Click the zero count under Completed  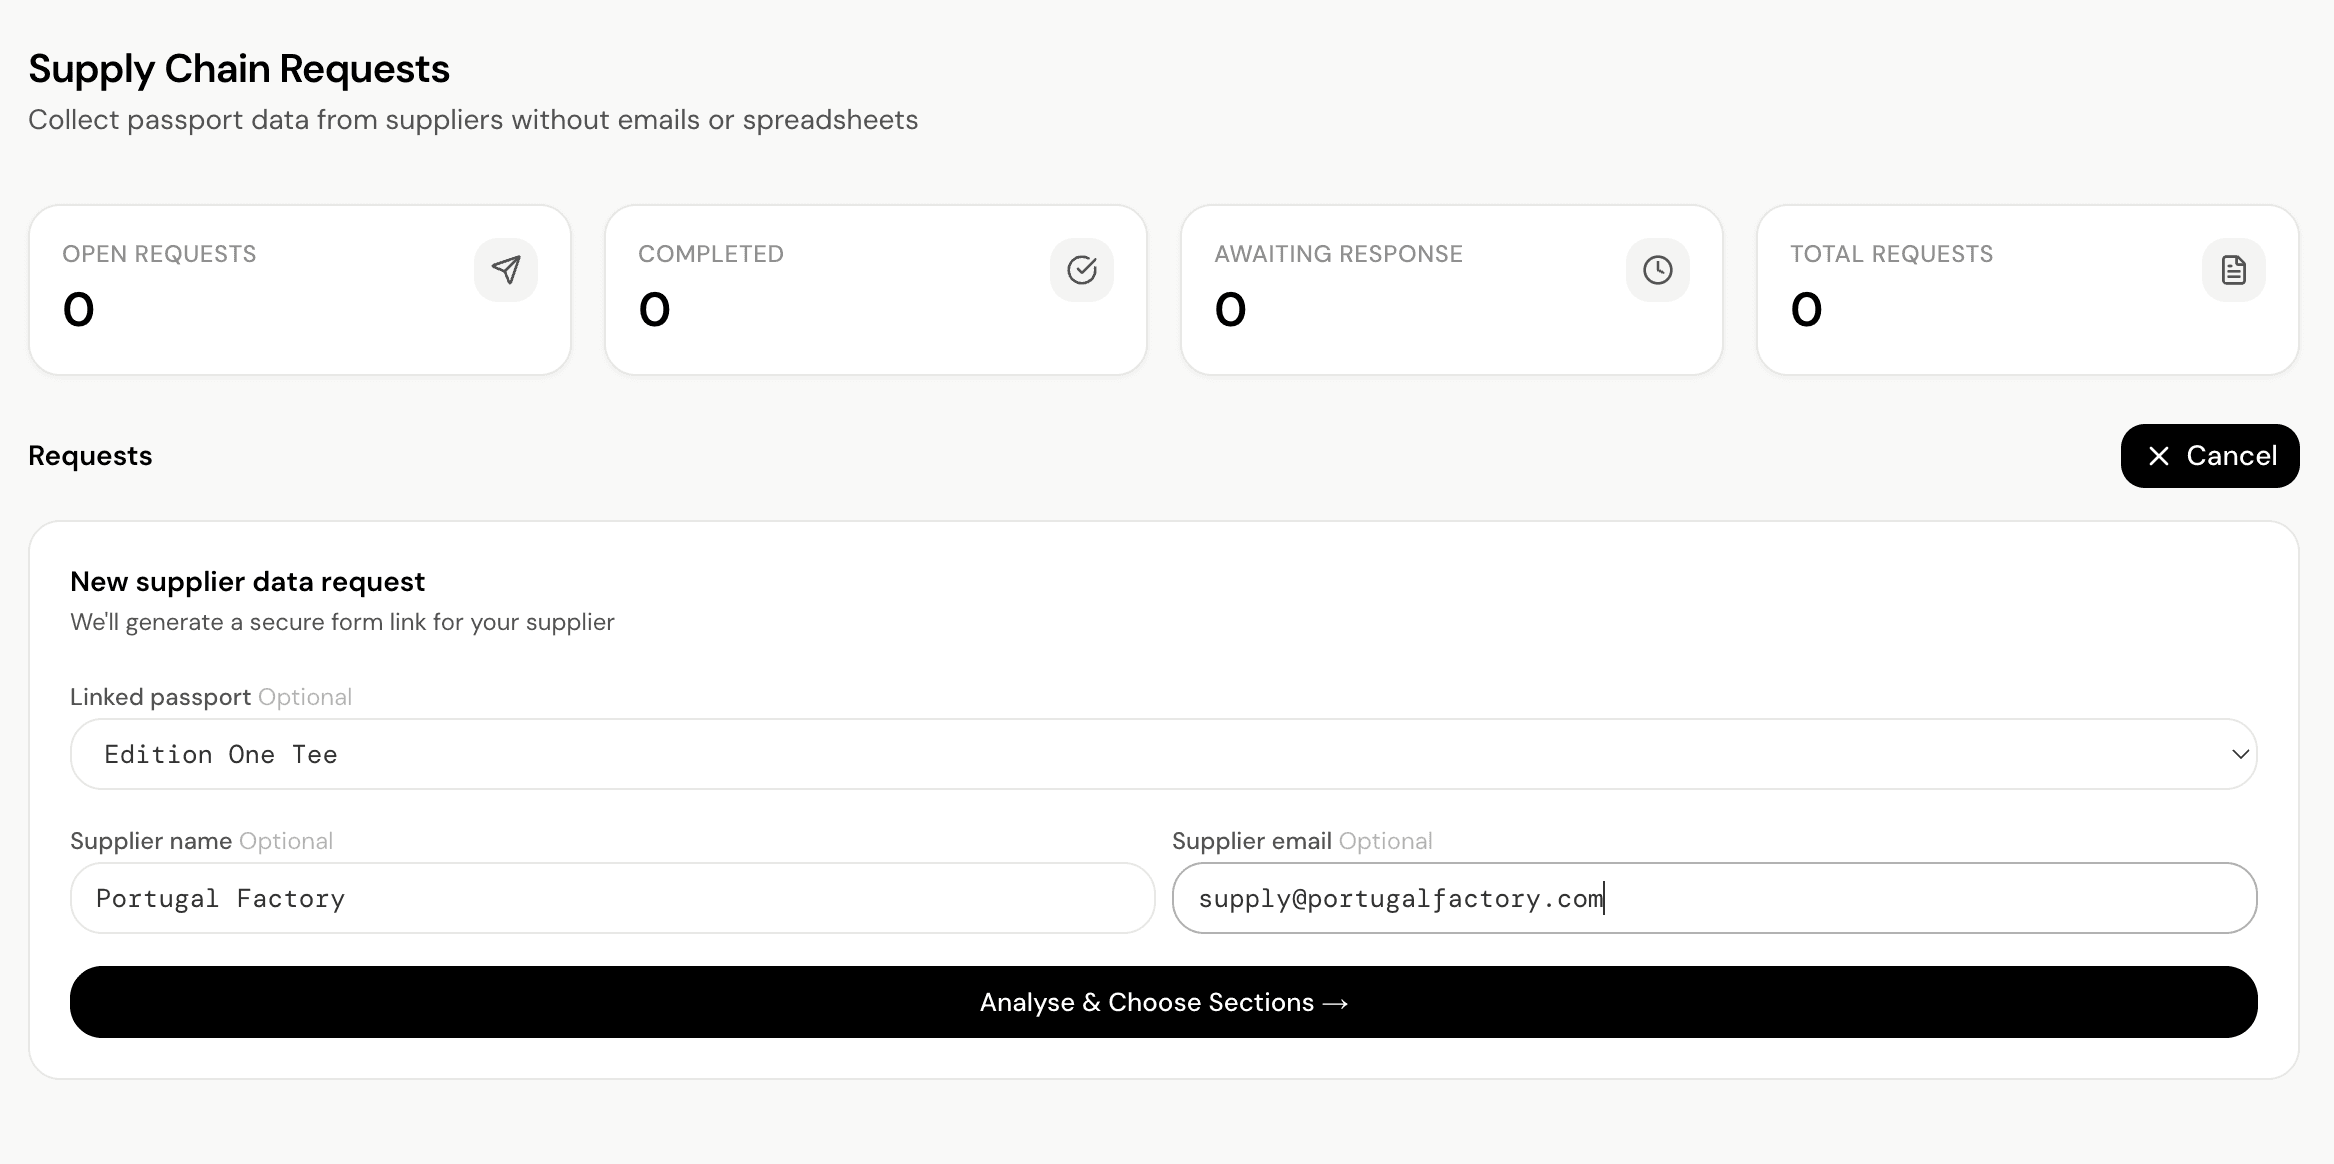tap(655, 310)
